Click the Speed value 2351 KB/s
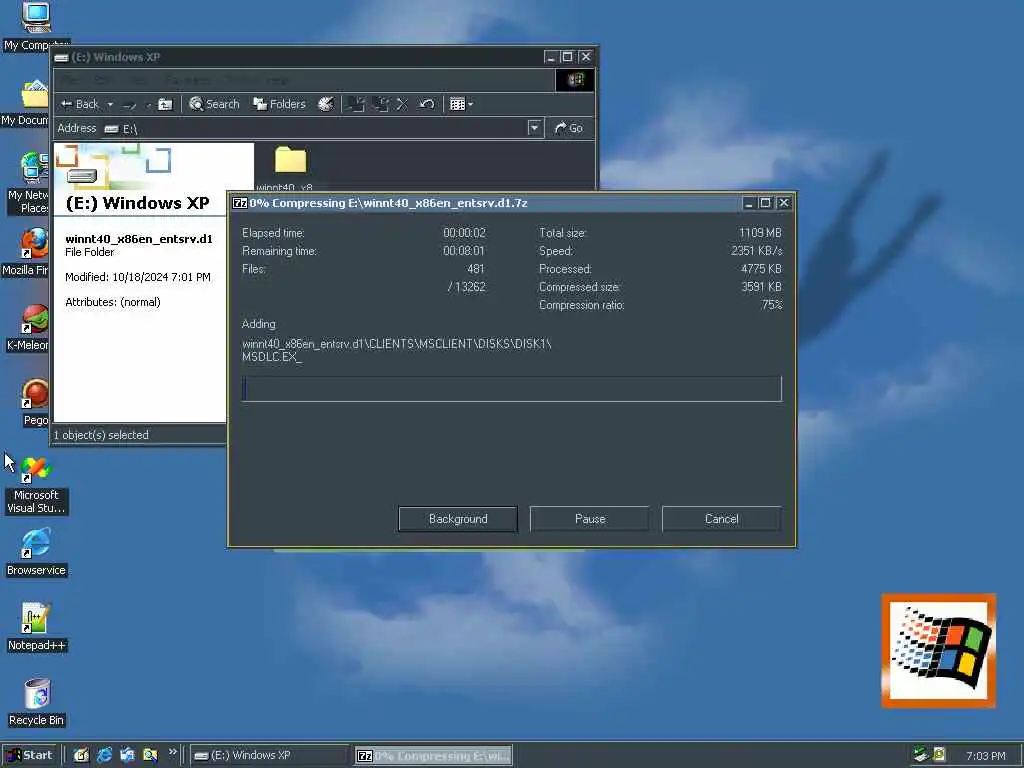Image resolution: width=1024 pixels, height=768 pixels. click(x=756, y=251)
